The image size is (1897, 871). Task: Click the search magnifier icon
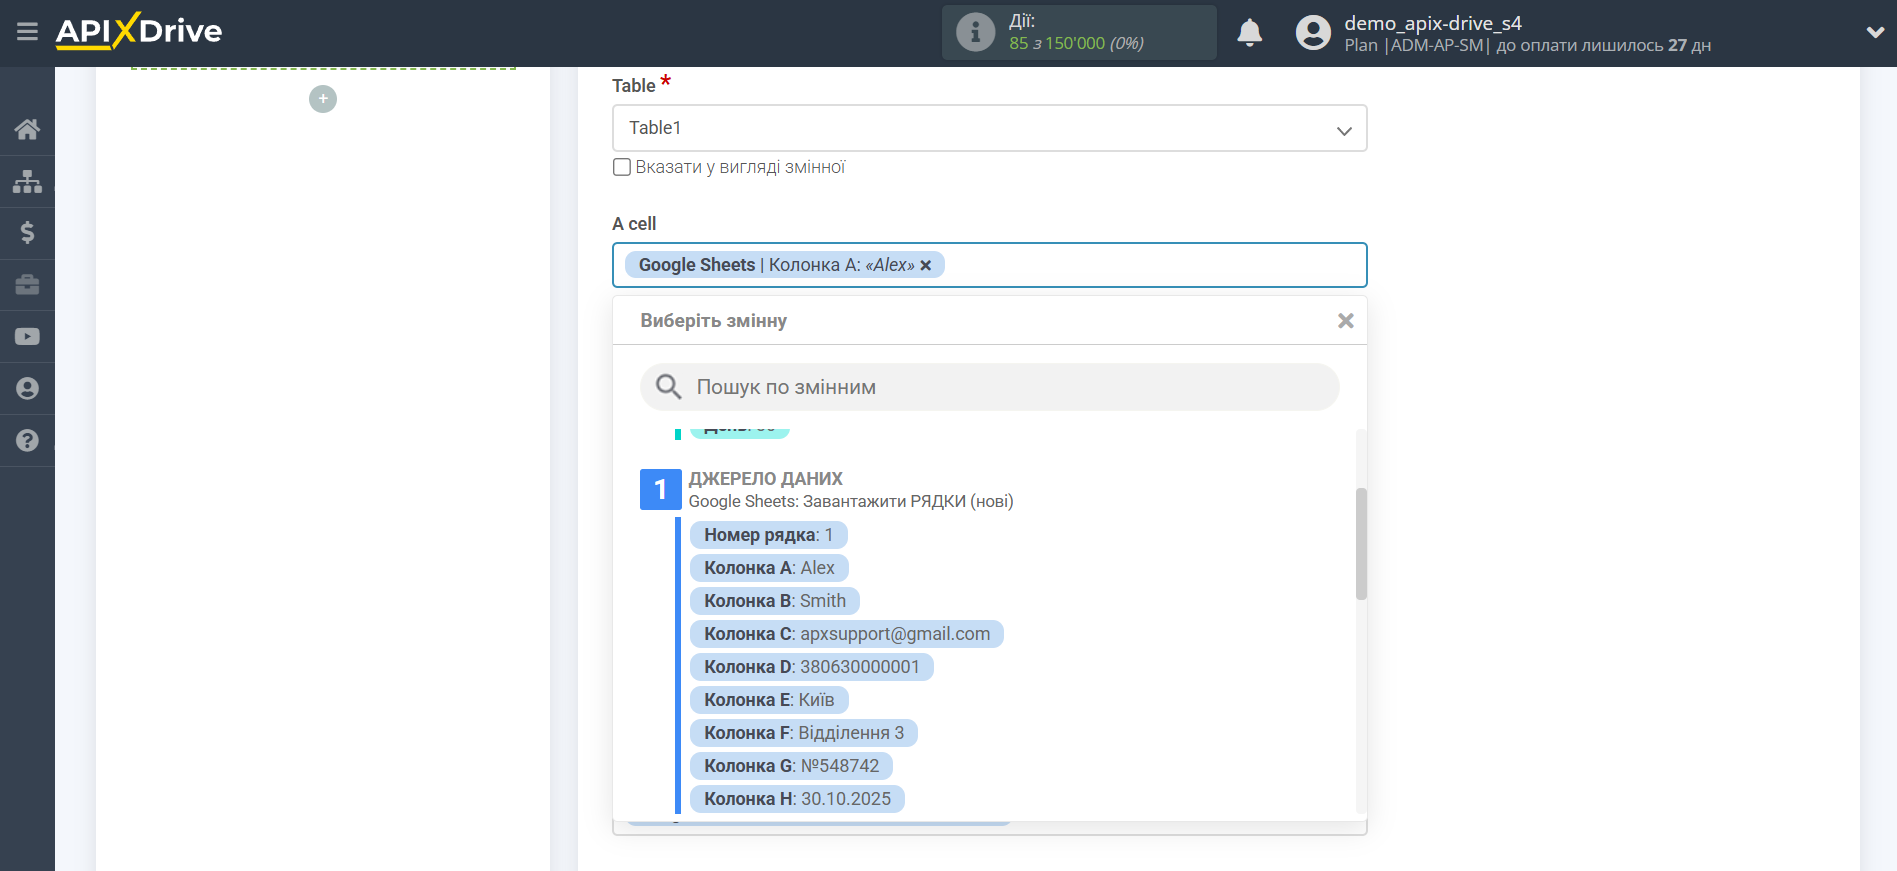[668, 387]
